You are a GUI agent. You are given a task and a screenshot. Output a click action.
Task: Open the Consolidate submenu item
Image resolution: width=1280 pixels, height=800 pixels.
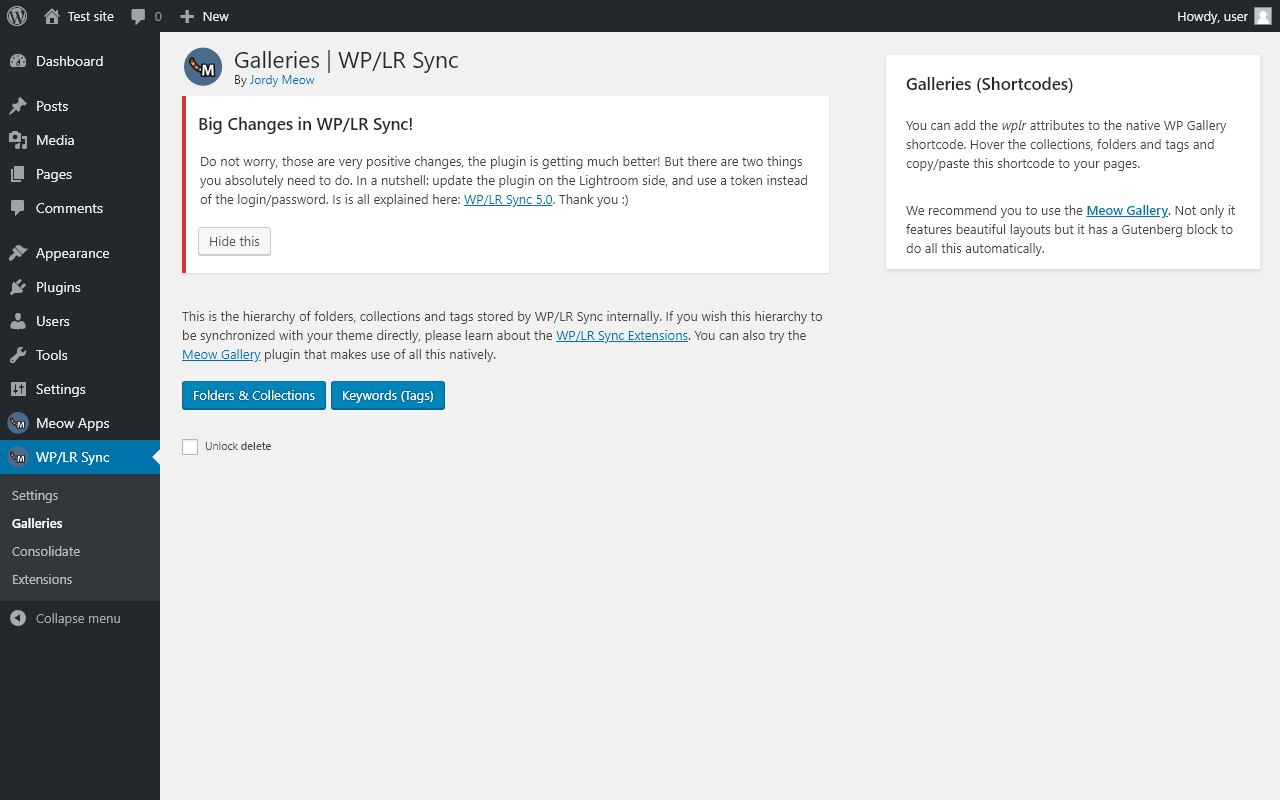pos(46,551)
